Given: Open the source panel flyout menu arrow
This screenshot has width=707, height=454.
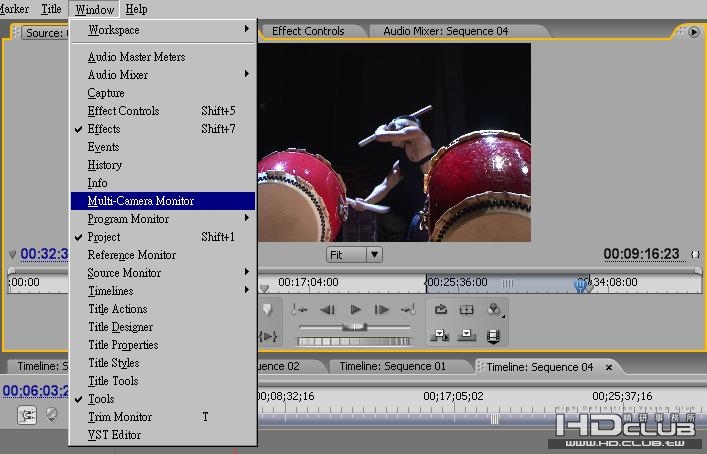Looking at the screenshot, I should [694, 32].
